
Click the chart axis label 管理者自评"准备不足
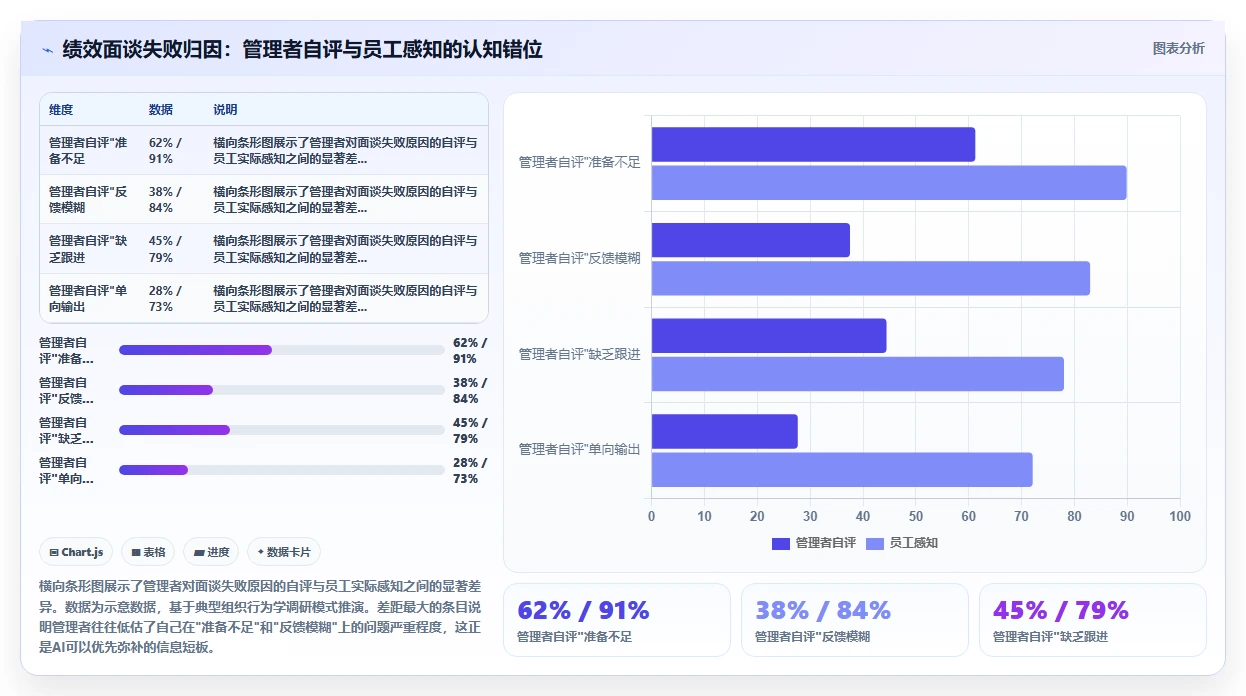point(579,162)
